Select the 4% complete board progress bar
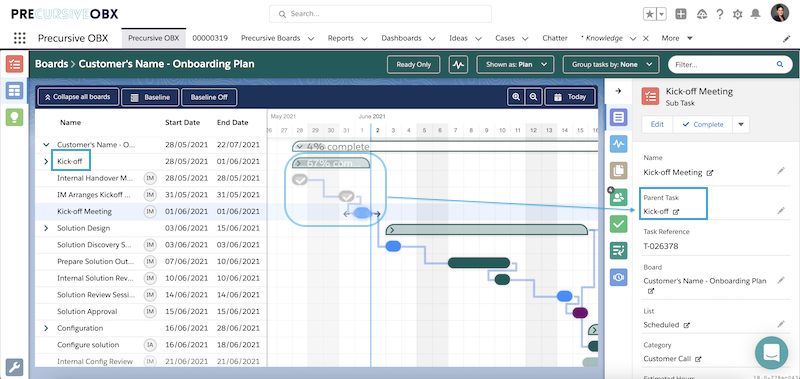The height and width of the screenshot is (379, 800). point(445,147)
